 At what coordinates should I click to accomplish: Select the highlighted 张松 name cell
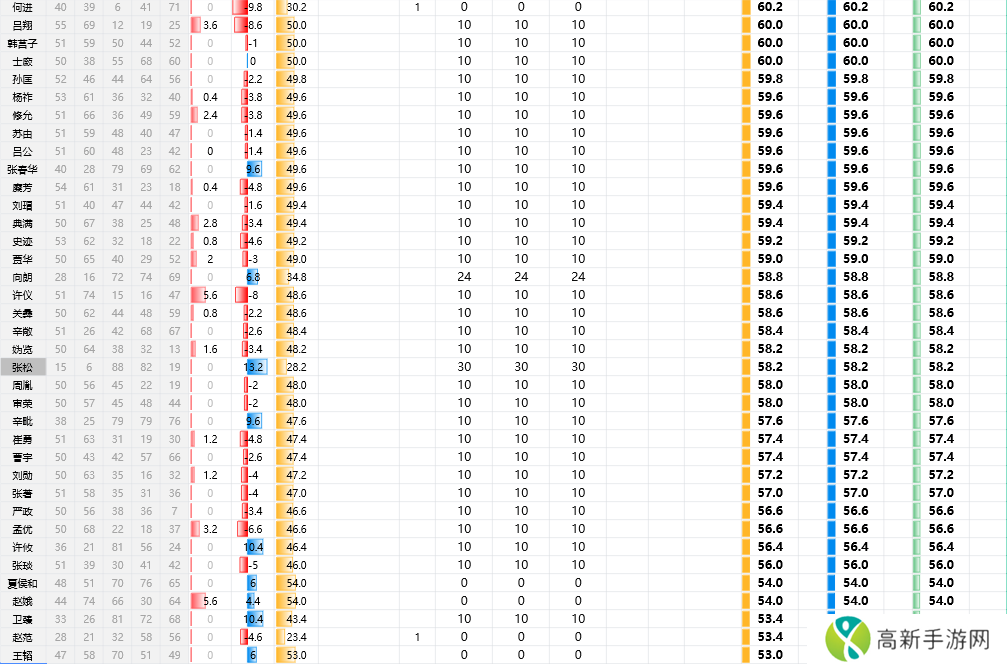pyautogui.click(x=22, y=367)
